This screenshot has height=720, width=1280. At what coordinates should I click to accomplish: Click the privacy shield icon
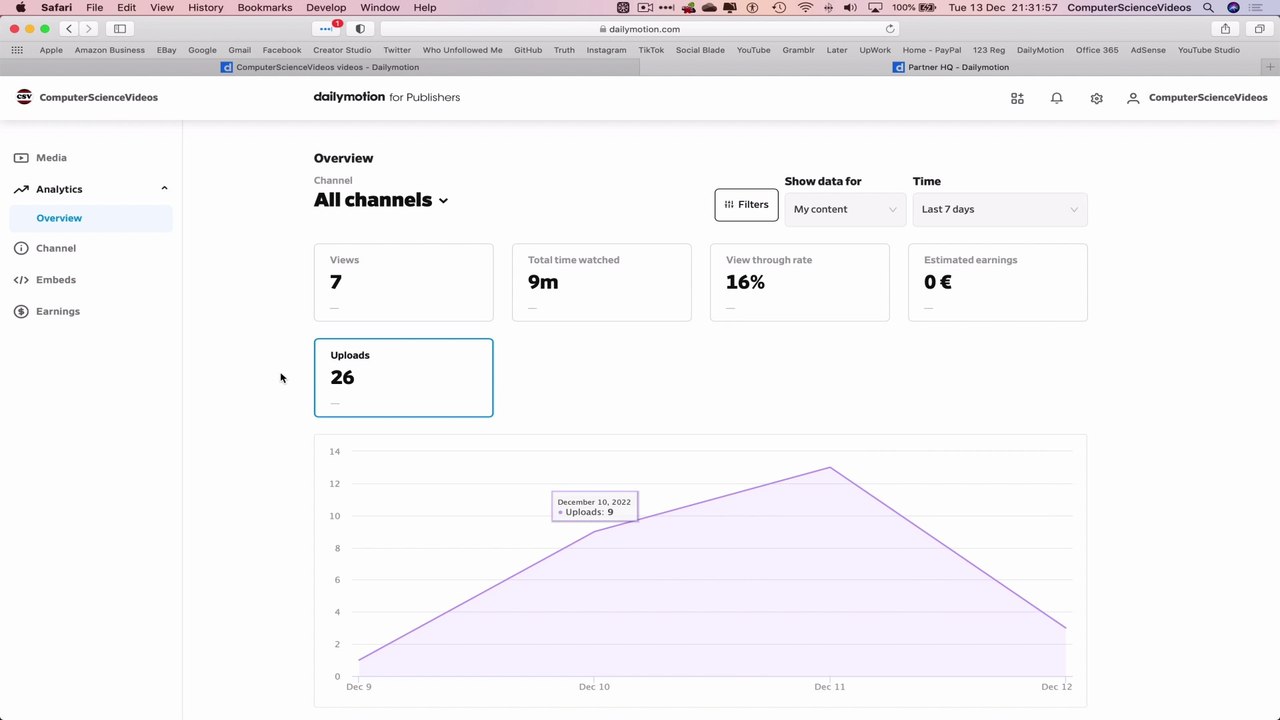360,29
